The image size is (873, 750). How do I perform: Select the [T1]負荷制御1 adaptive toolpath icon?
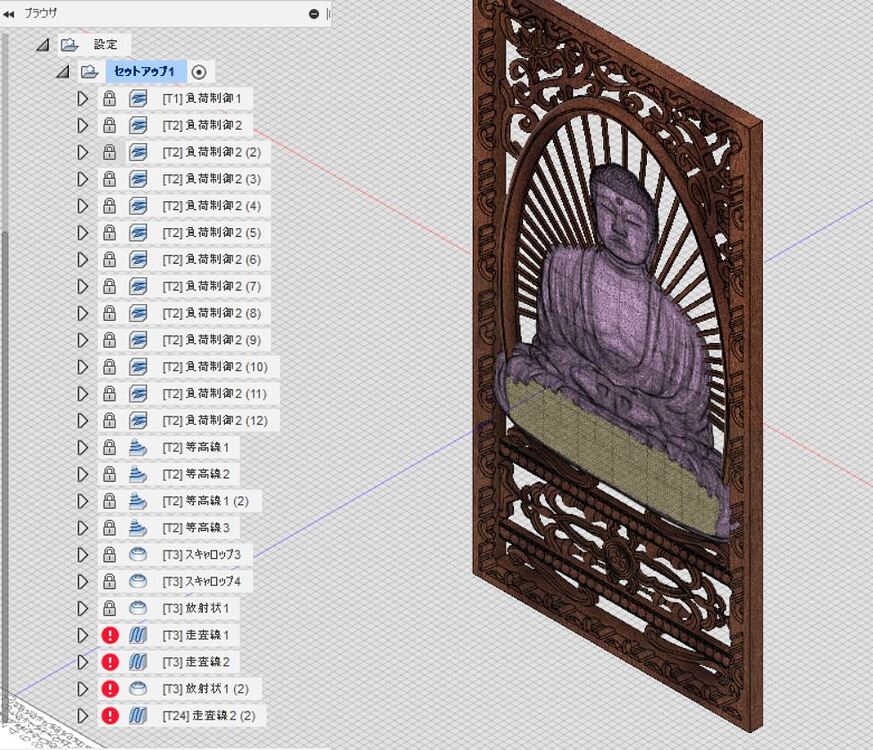point(137,98)
